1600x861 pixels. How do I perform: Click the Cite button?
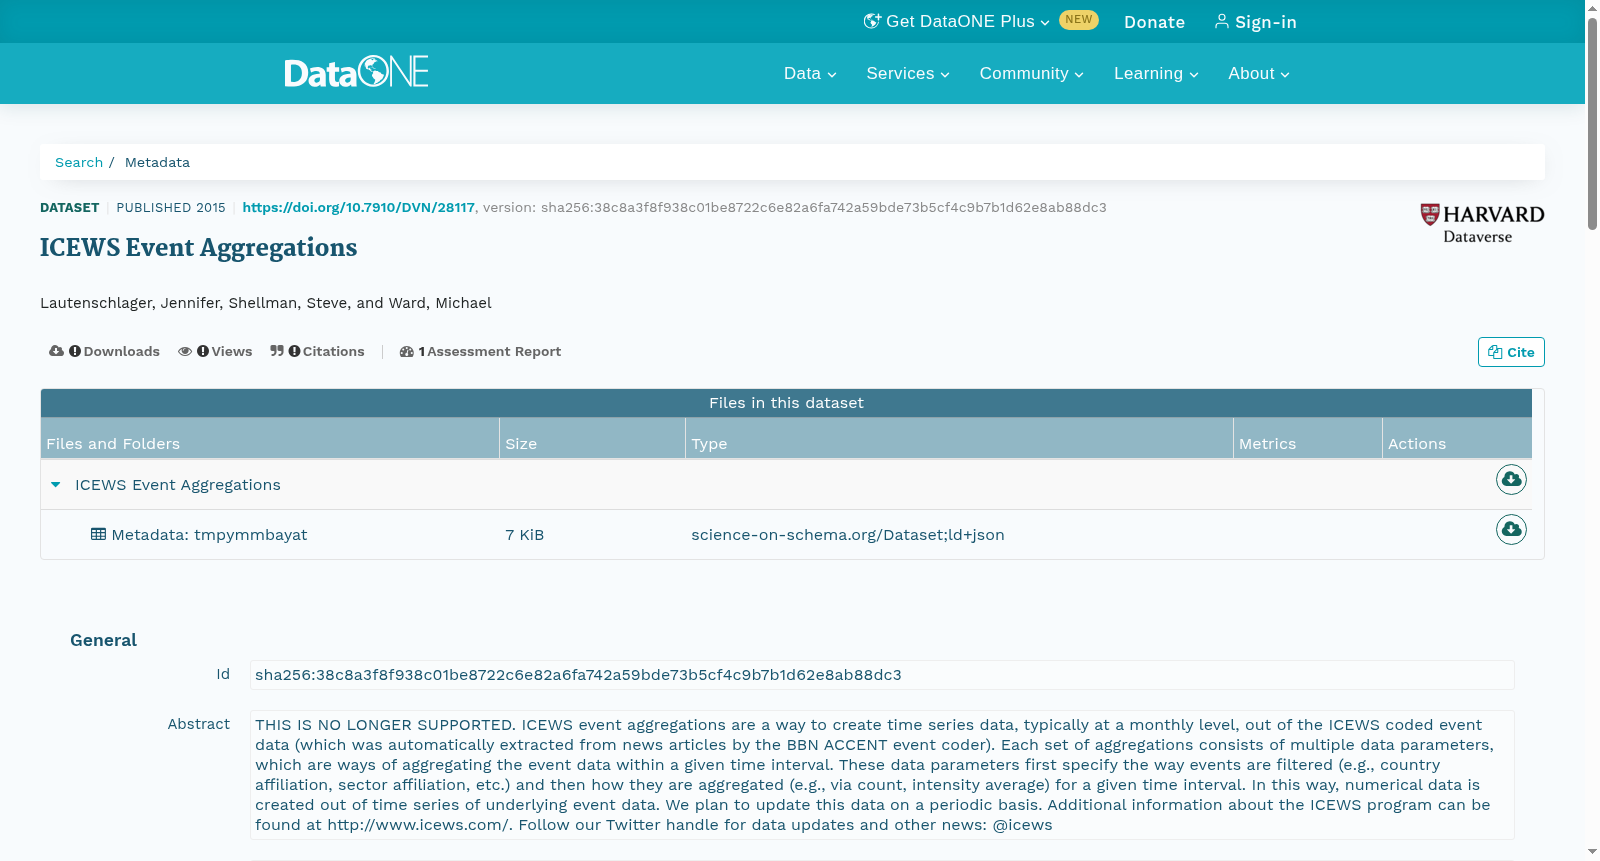click(1511, 352)
